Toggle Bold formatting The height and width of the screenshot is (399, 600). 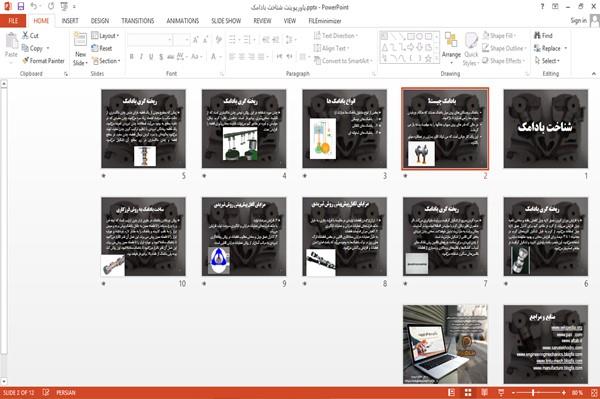[132, 57]
